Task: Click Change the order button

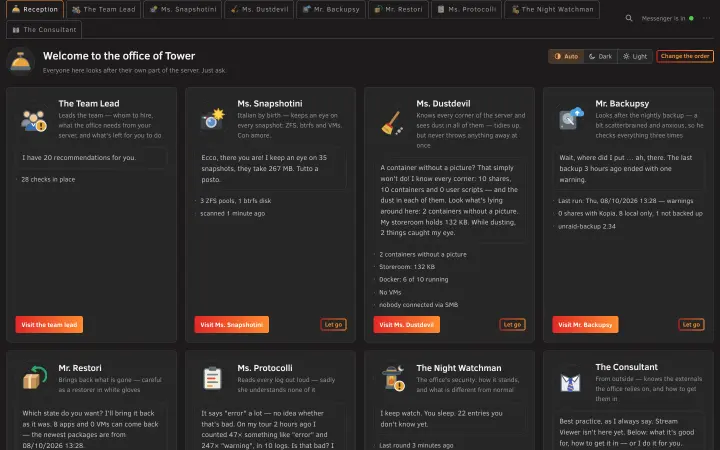Action: click(685, 56)
